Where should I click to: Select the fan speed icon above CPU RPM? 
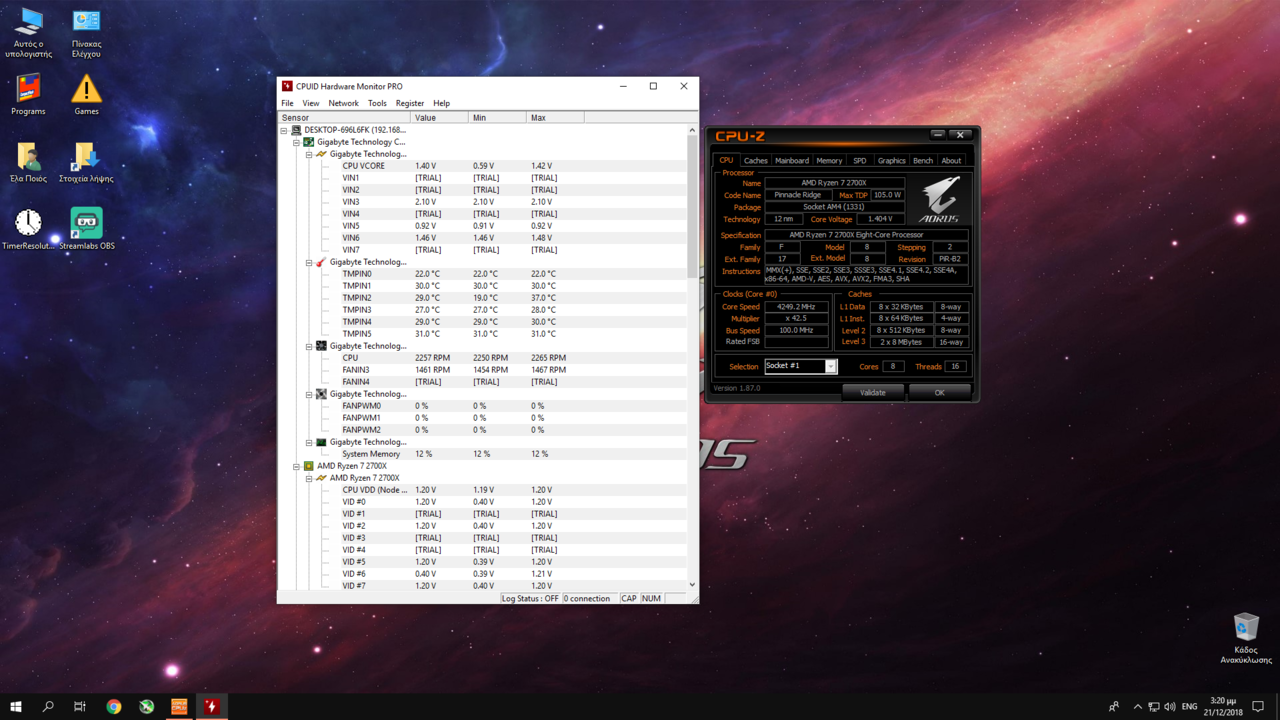(321, 346)
